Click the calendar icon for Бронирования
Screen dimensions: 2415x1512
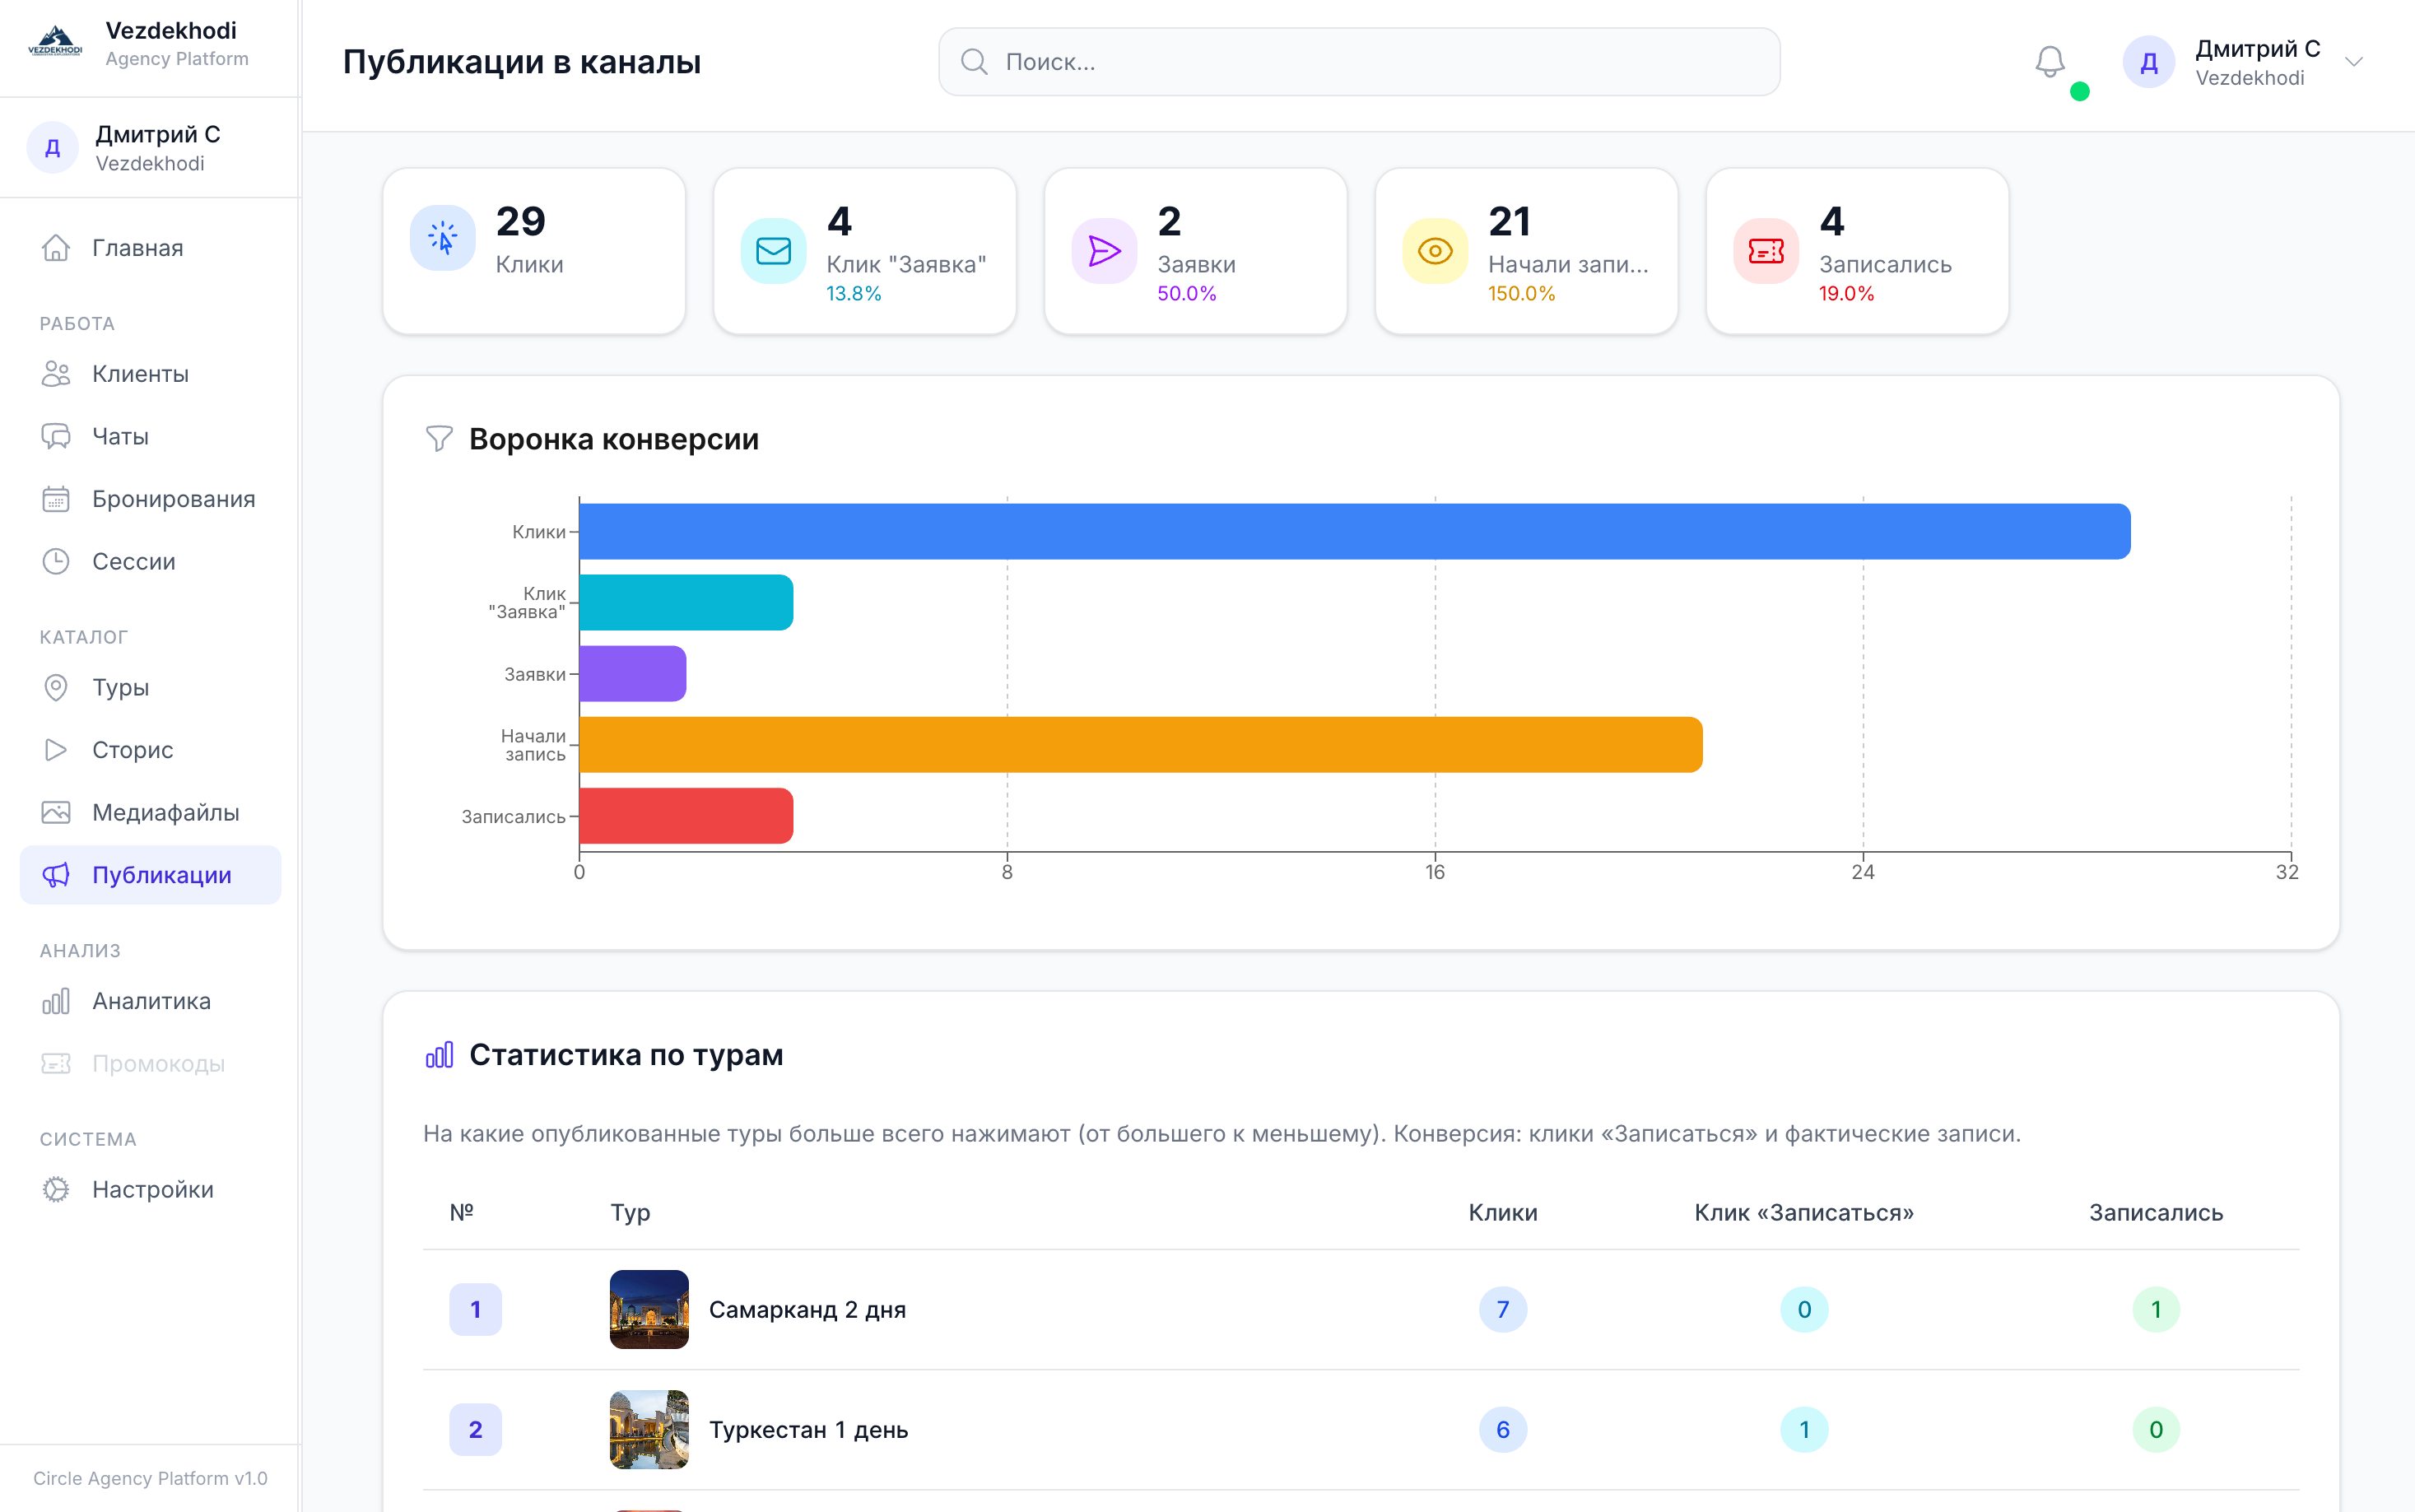tap(56, 499)
